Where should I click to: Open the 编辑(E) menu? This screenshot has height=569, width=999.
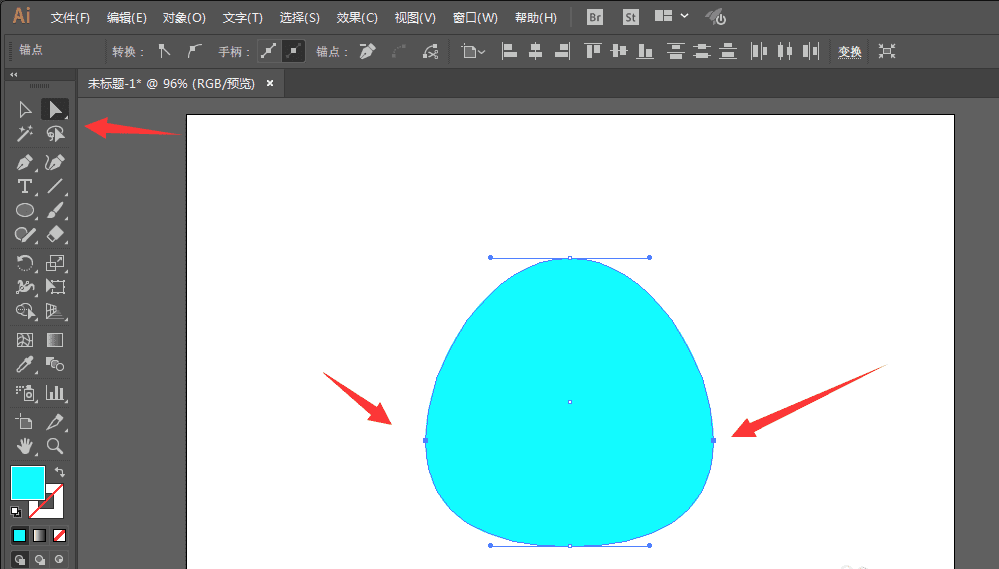[126, 18]
